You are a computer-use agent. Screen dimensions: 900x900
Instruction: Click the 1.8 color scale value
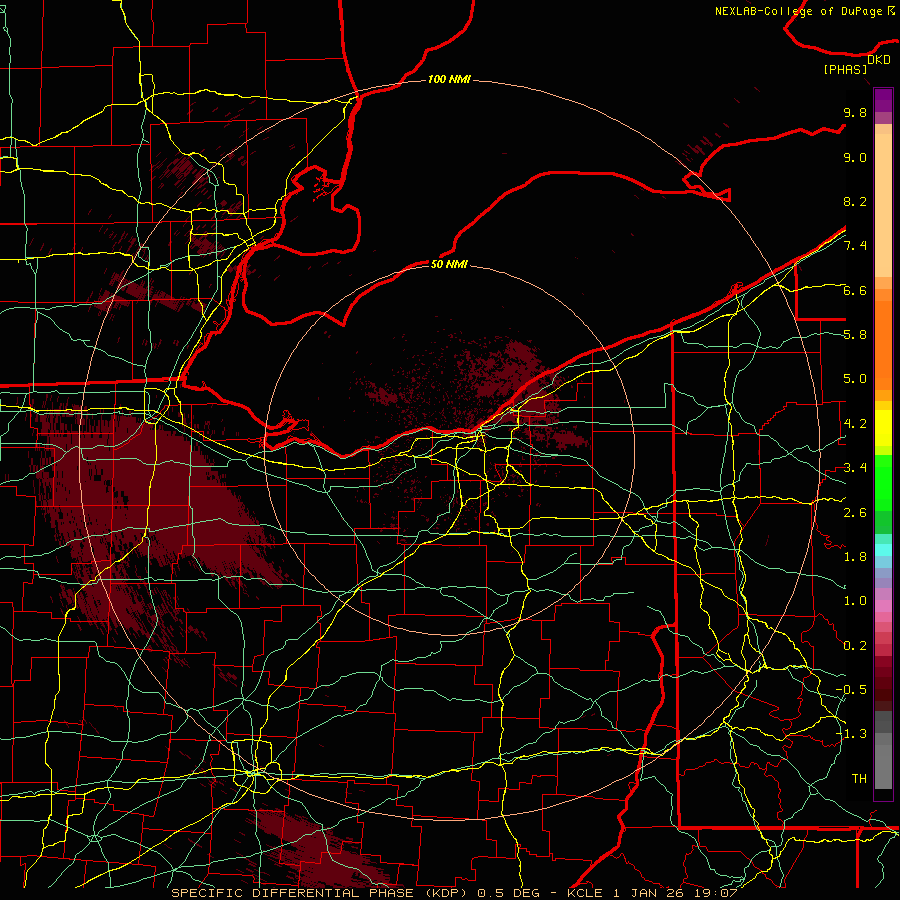coord(855,557)
